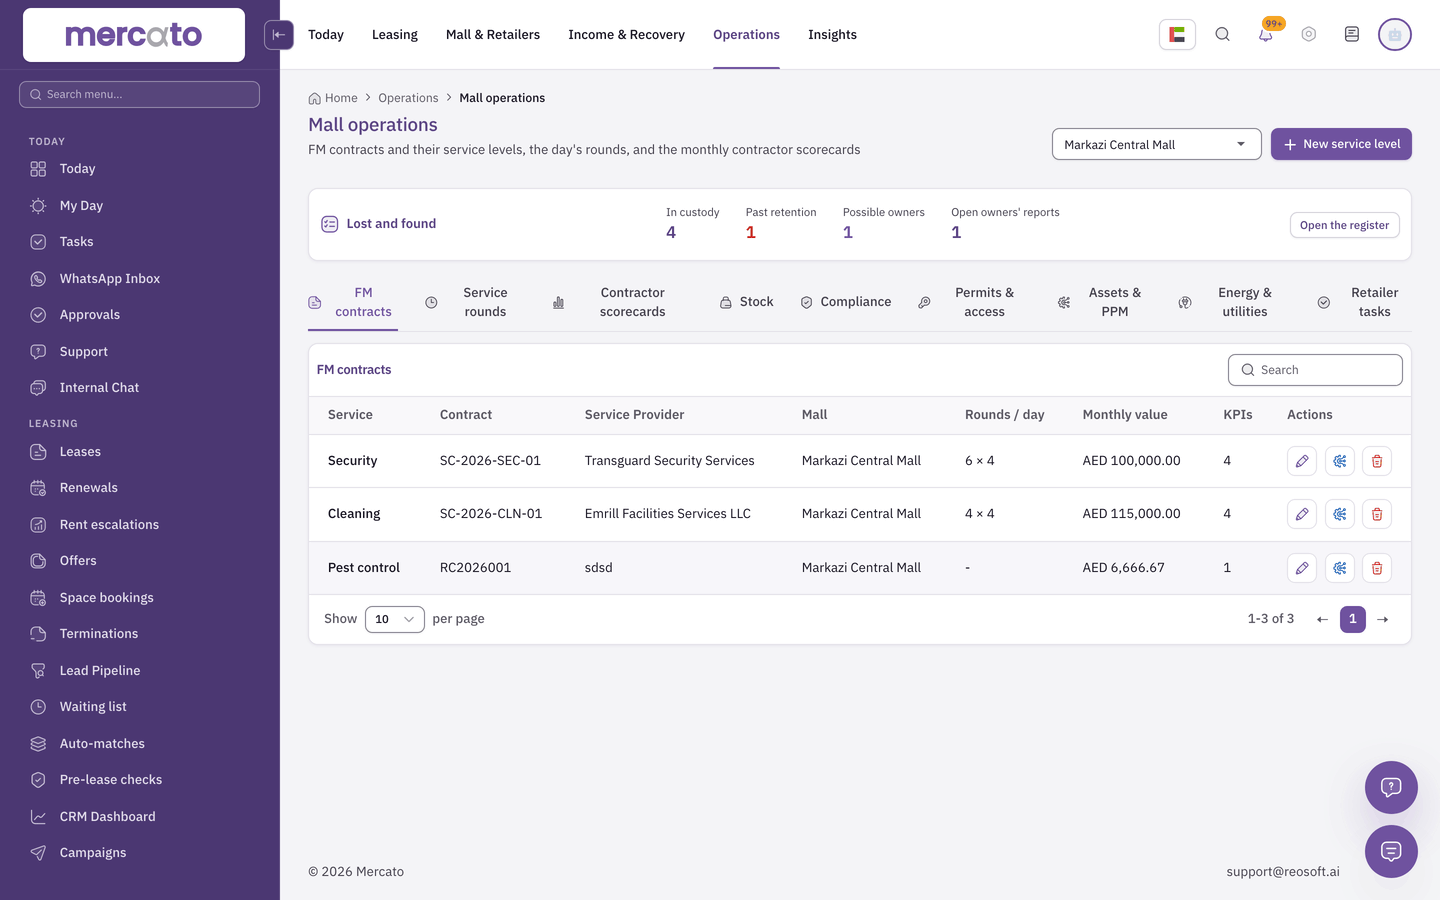Expand the Markazi Central Mall dropdown
This screenshot has height=900, width=1440.
coord(1156,144)
